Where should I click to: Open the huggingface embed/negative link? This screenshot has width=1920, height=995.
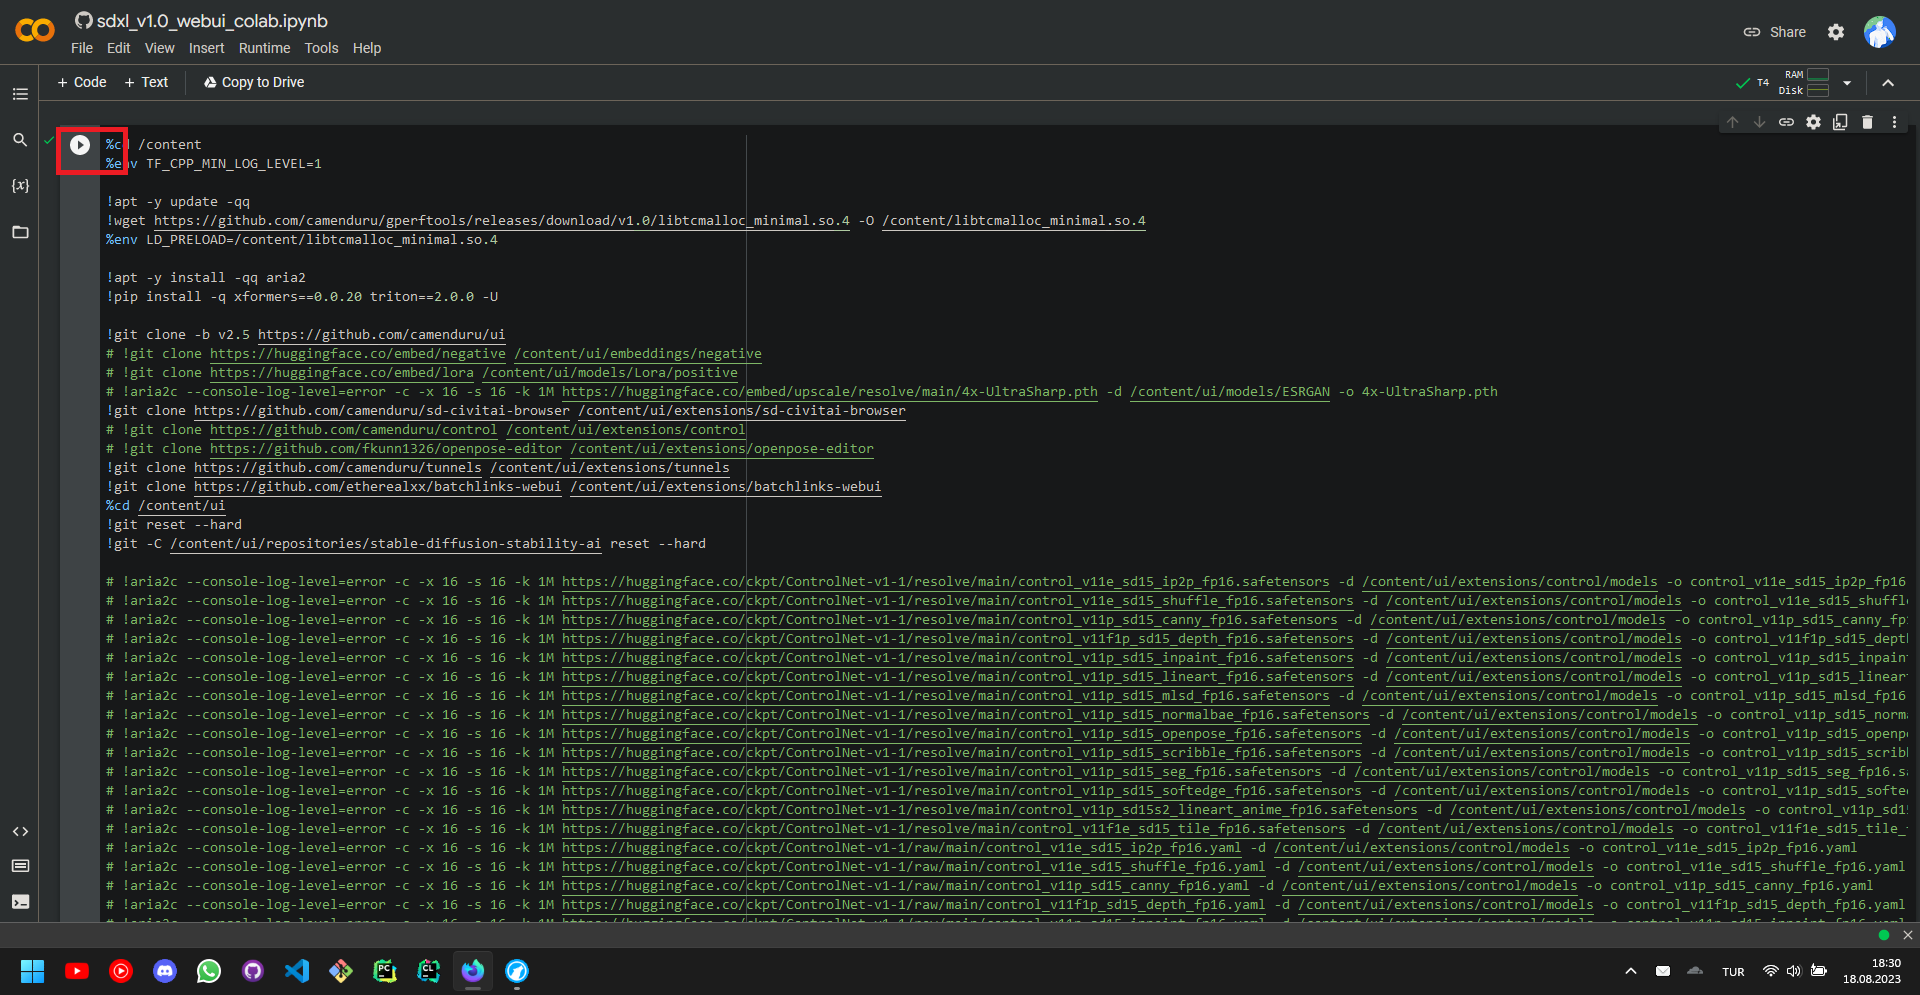(x=358, y=354)
